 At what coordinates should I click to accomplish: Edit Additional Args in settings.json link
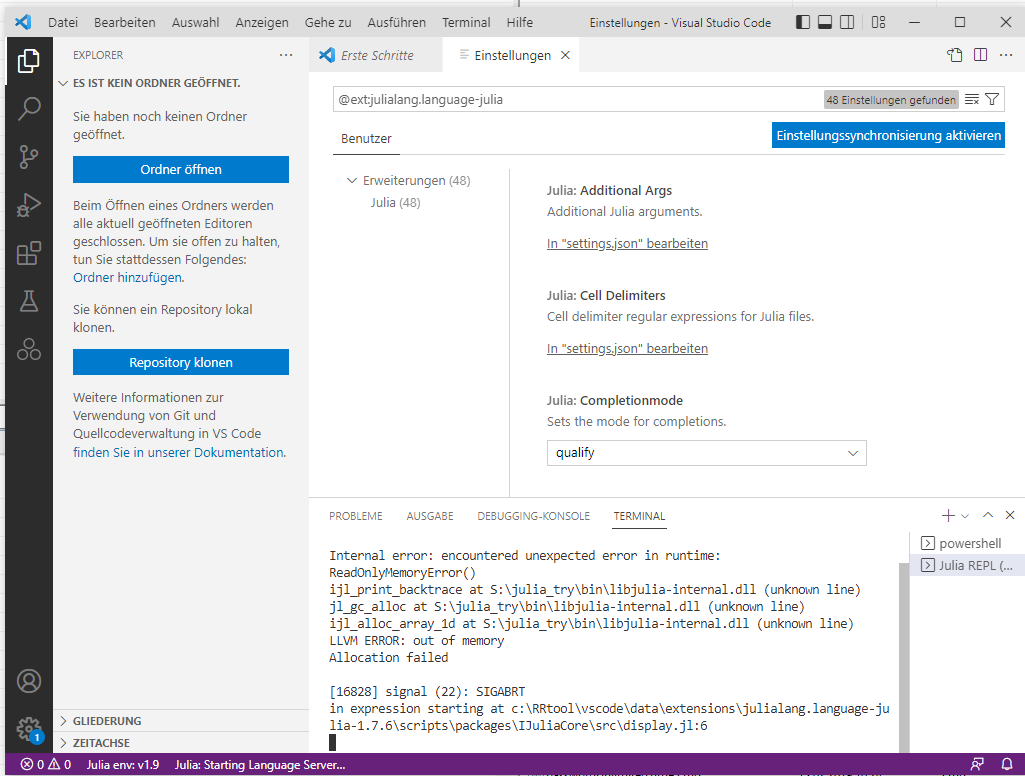[x=628, y=243]
